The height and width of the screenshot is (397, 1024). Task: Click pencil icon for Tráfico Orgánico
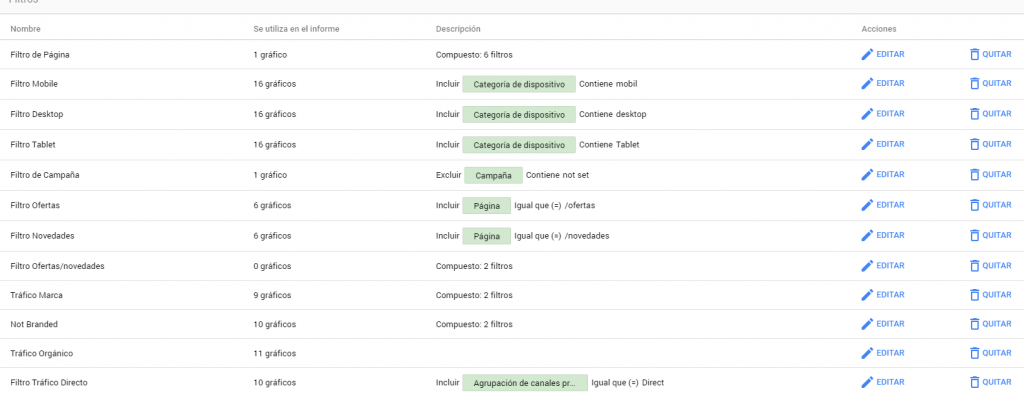coord(867,353)
